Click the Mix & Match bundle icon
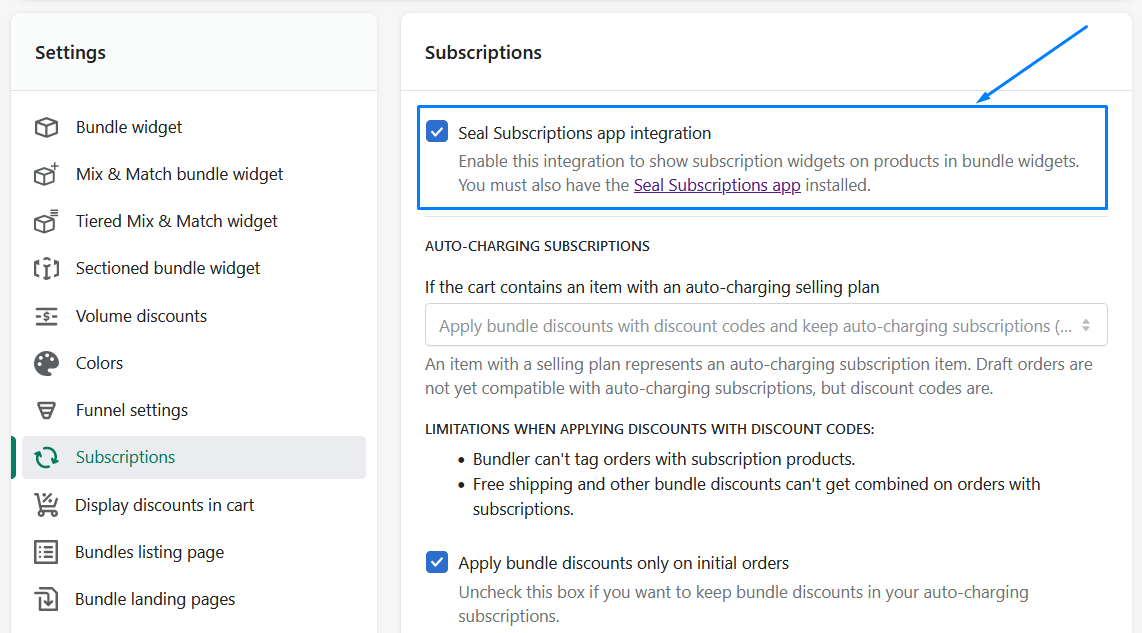1142x633 pixels. point(46,175)
